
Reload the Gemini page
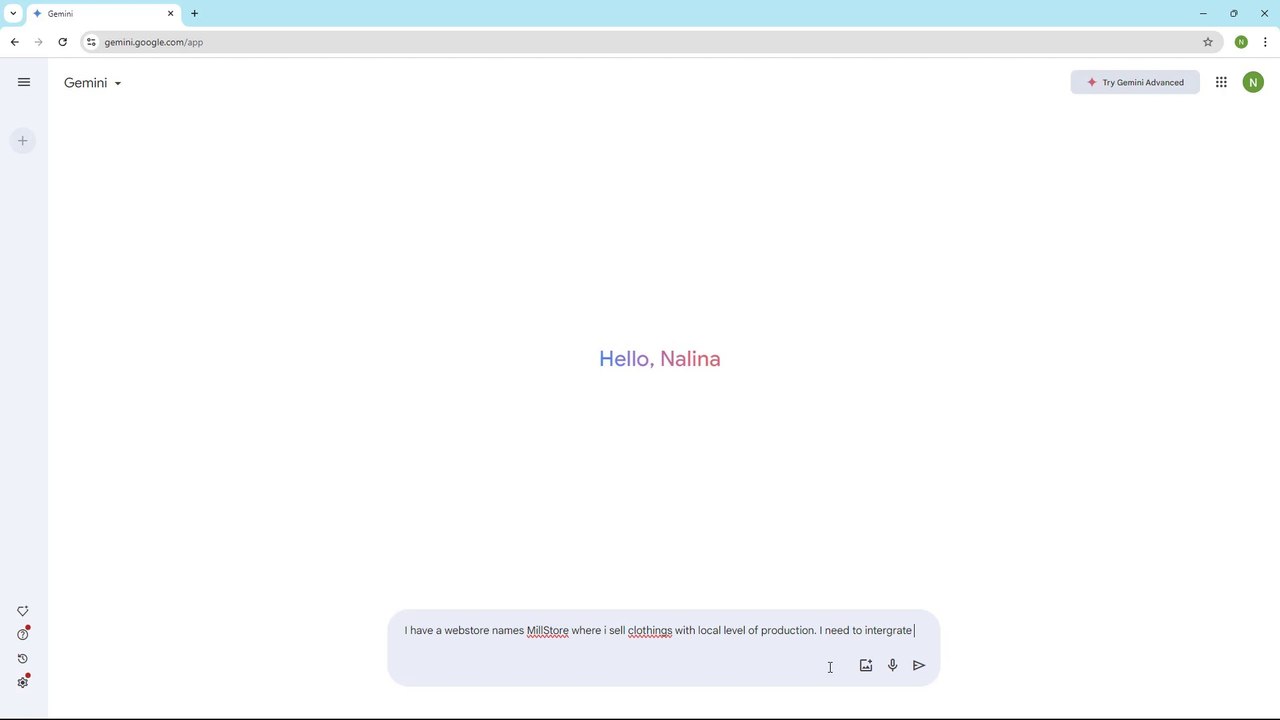point(62,42)
